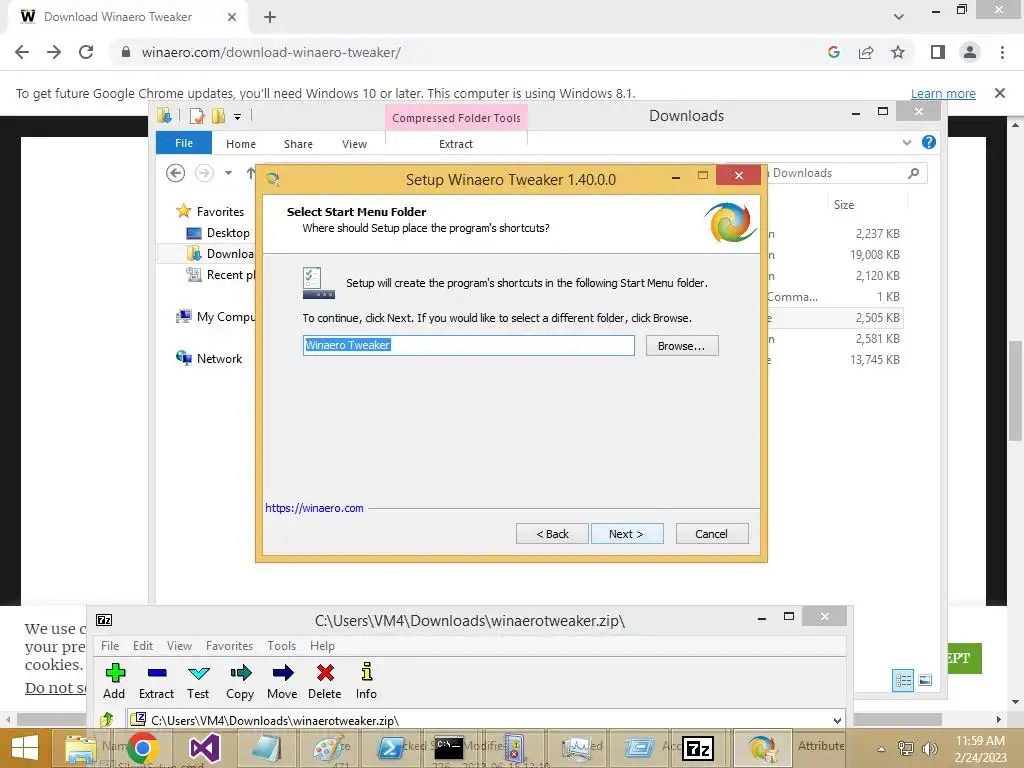Click the Start Menu folder name field
1024x768 pixels.
tap(468, 345)
